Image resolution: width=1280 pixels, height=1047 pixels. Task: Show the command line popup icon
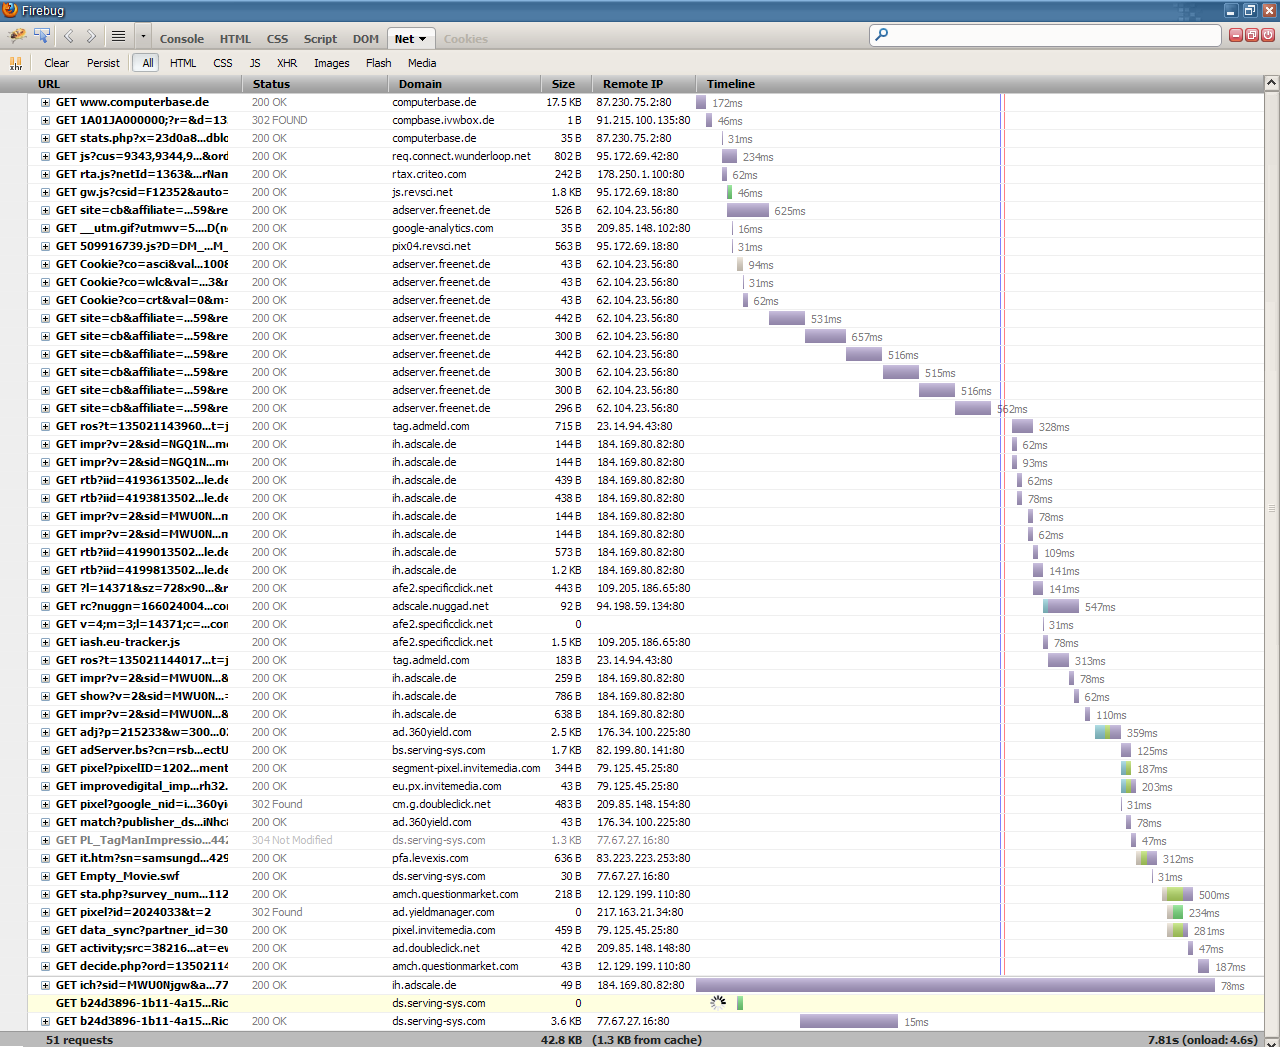click(118, 36)
